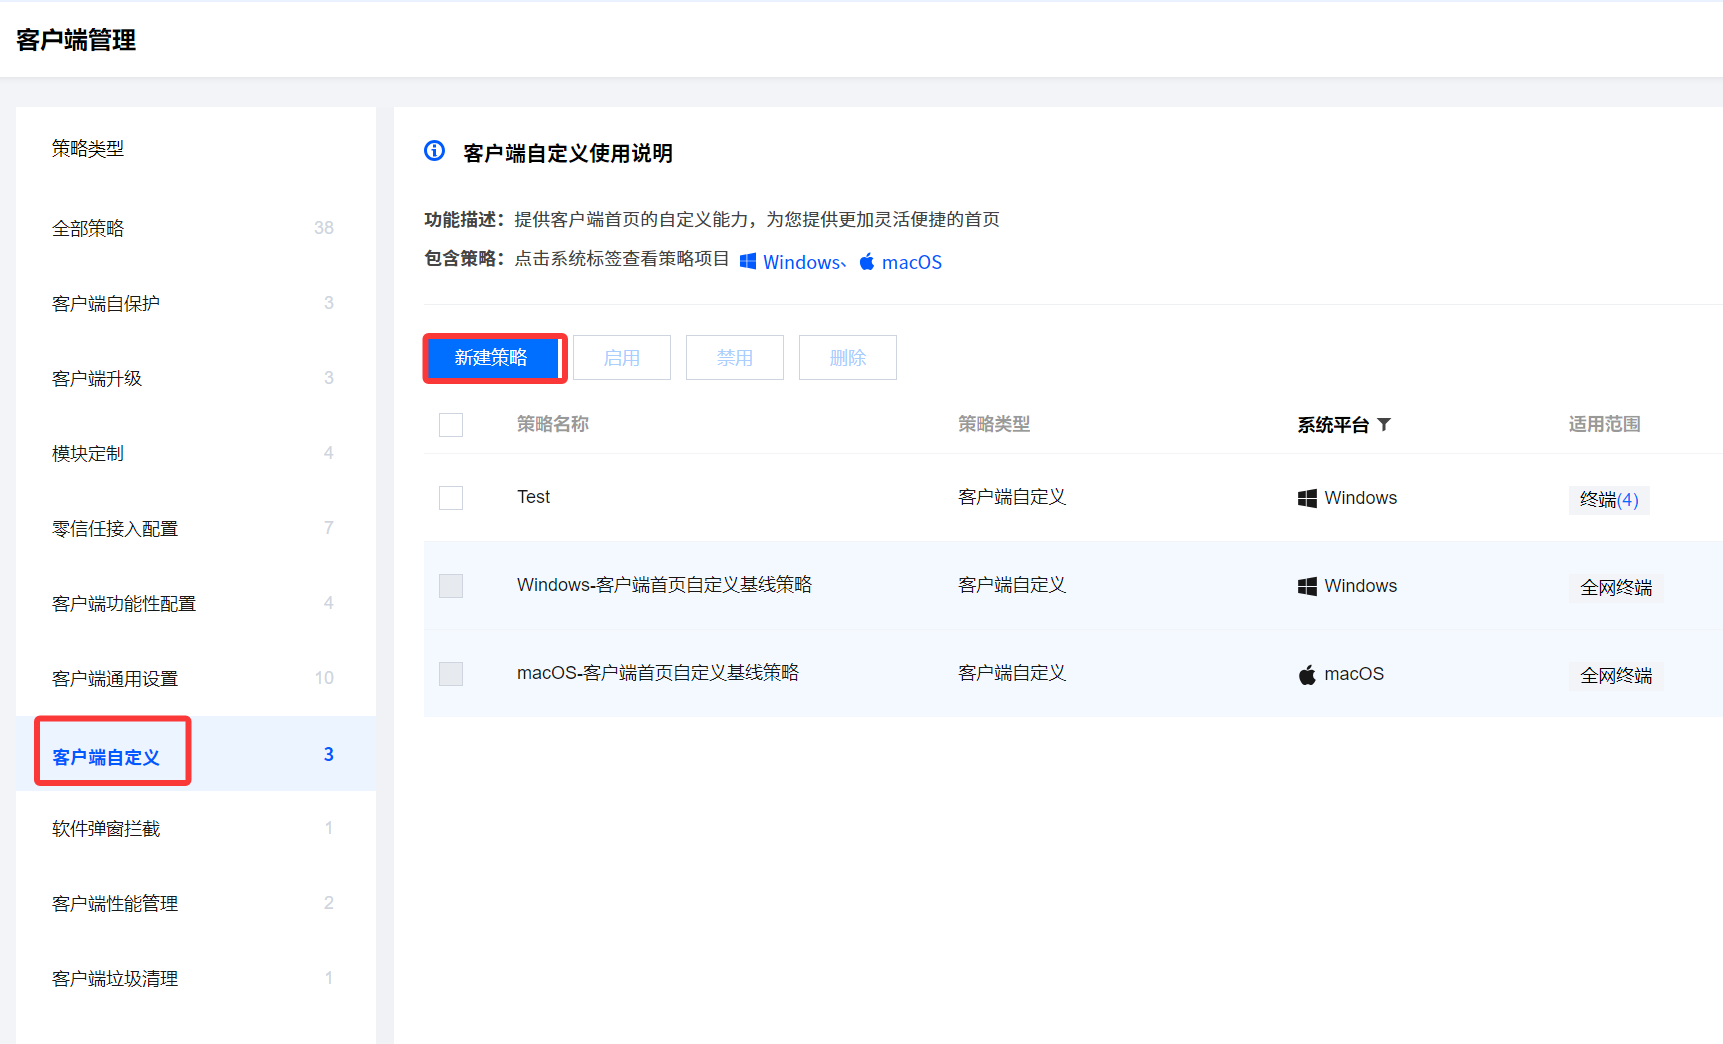Image resolution: width=1723 pixels, height=1044 pixels.
Task: Open the Test policy name
Action: [x=533, y=497]
